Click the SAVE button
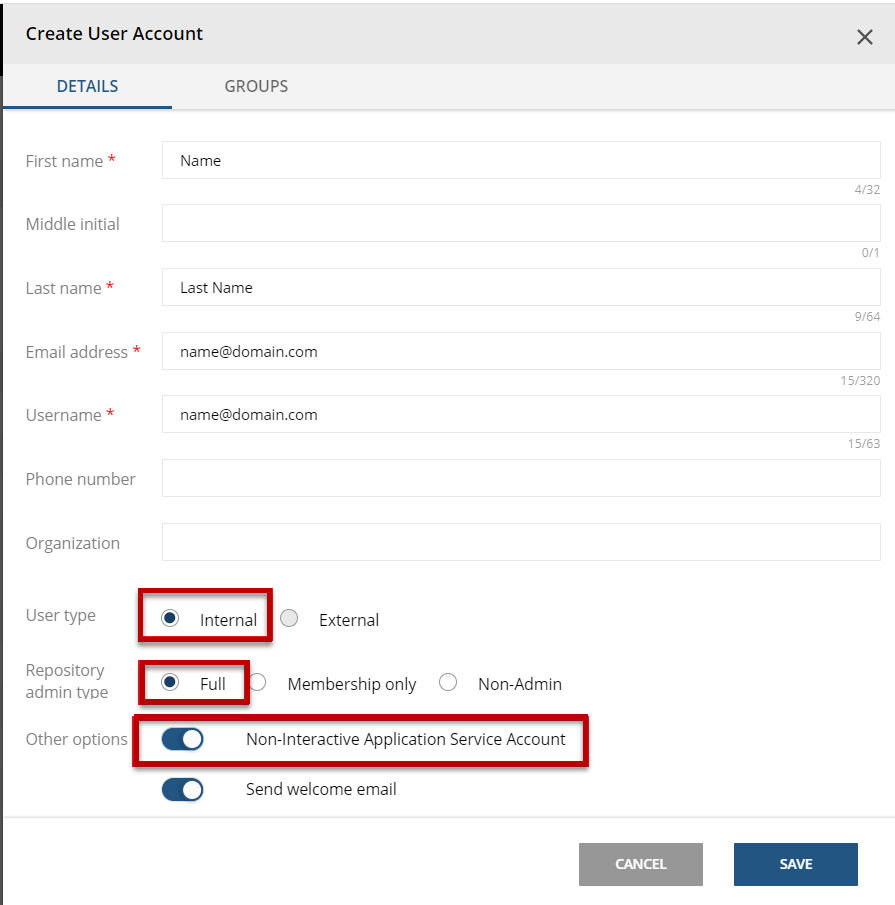 (x=795, y=864)
